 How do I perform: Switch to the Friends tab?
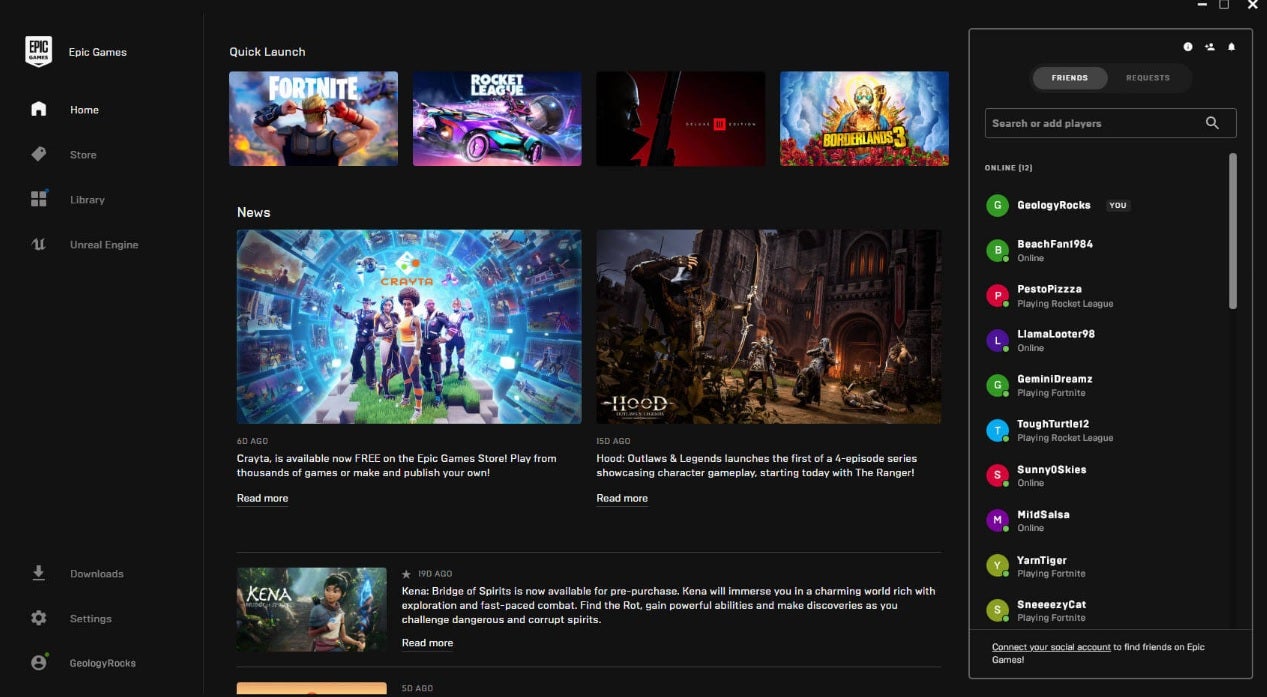[x=1069, y=77]
